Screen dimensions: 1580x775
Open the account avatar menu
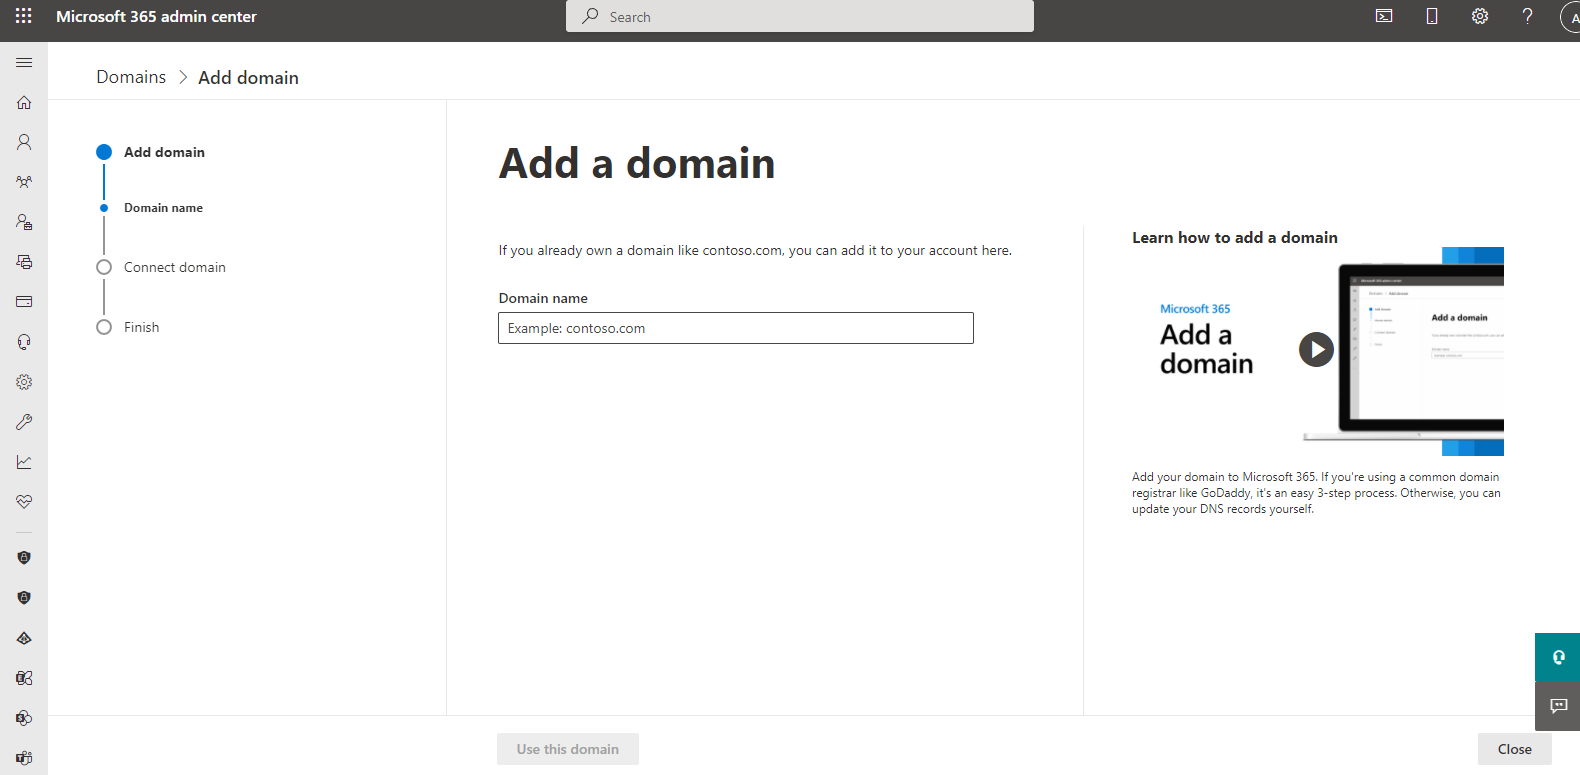click(1571, 17)
